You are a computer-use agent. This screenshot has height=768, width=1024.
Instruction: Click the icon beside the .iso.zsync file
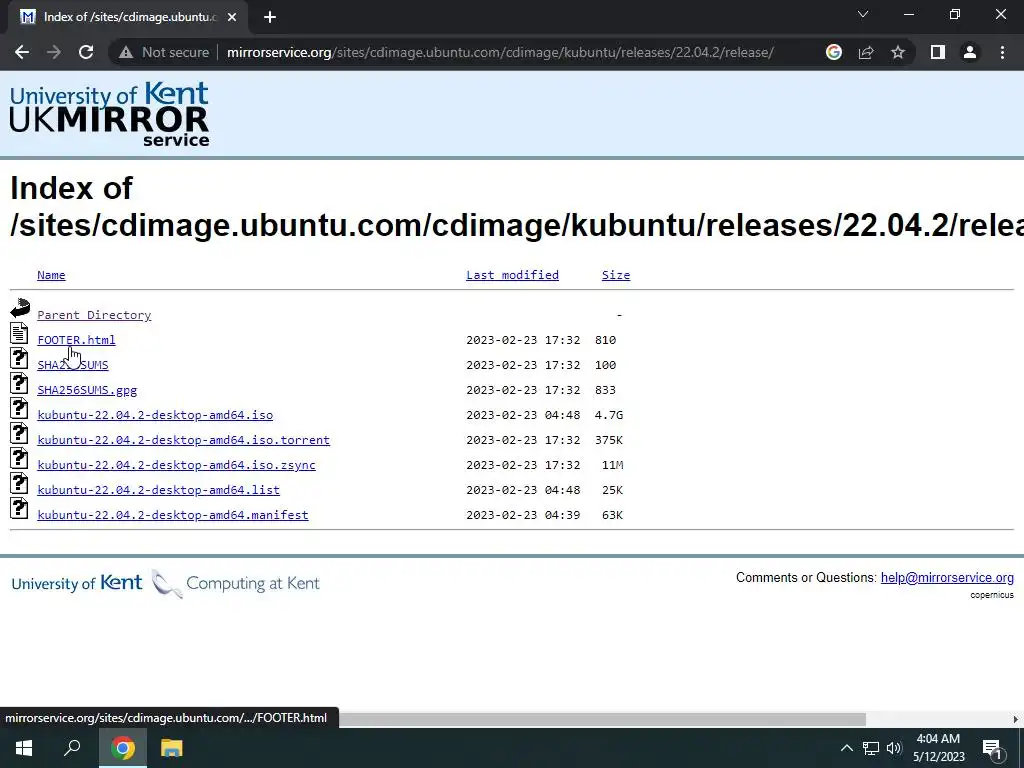(20, 458)
